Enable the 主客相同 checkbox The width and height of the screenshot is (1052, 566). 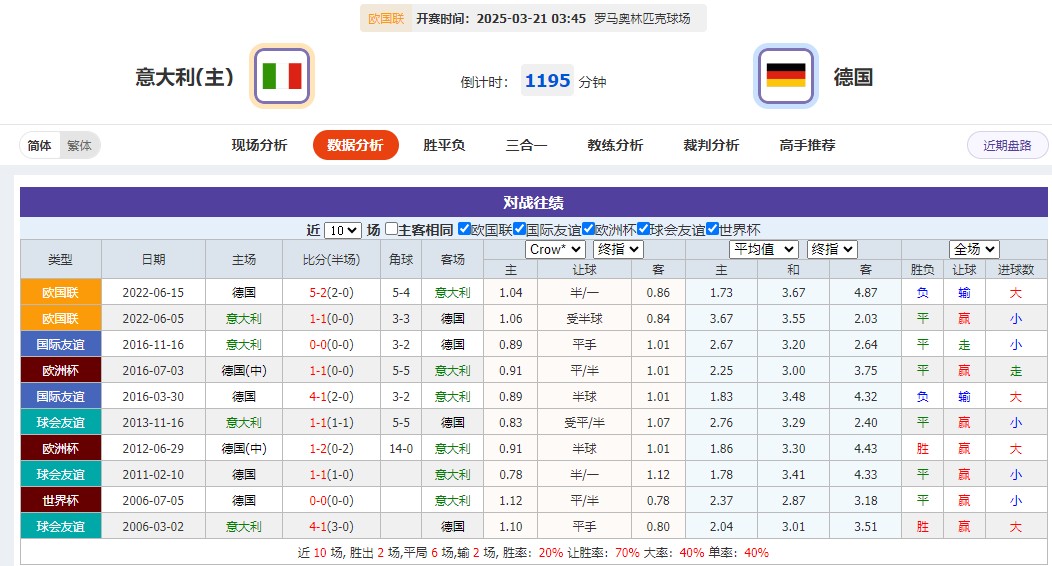point(391,229)
